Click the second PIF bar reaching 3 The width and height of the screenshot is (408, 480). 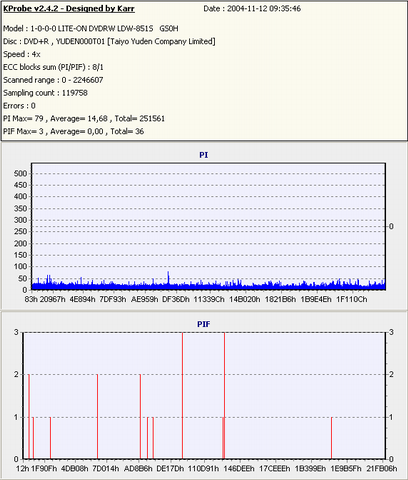224,396
